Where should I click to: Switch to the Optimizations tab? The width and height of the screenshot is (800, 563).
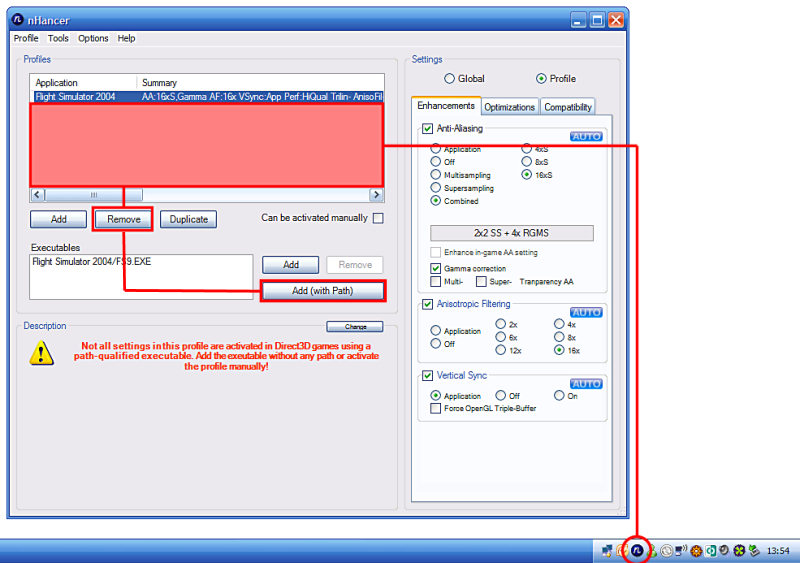(x=510, y=107)
